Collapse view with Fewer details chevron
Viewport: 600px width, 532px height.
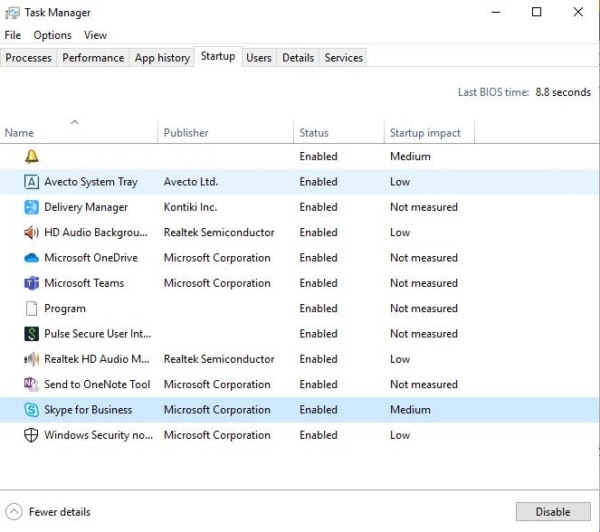tap(14, 512)
